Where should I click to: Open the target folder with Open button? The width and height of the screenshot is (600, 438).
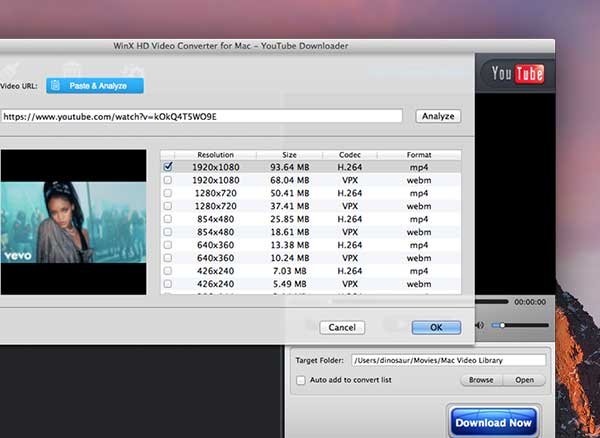point(524,380)
